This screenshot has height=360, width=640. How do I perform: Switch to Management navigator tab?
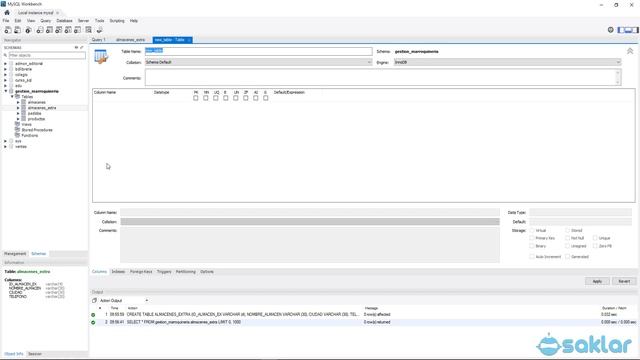click(15, 254)
